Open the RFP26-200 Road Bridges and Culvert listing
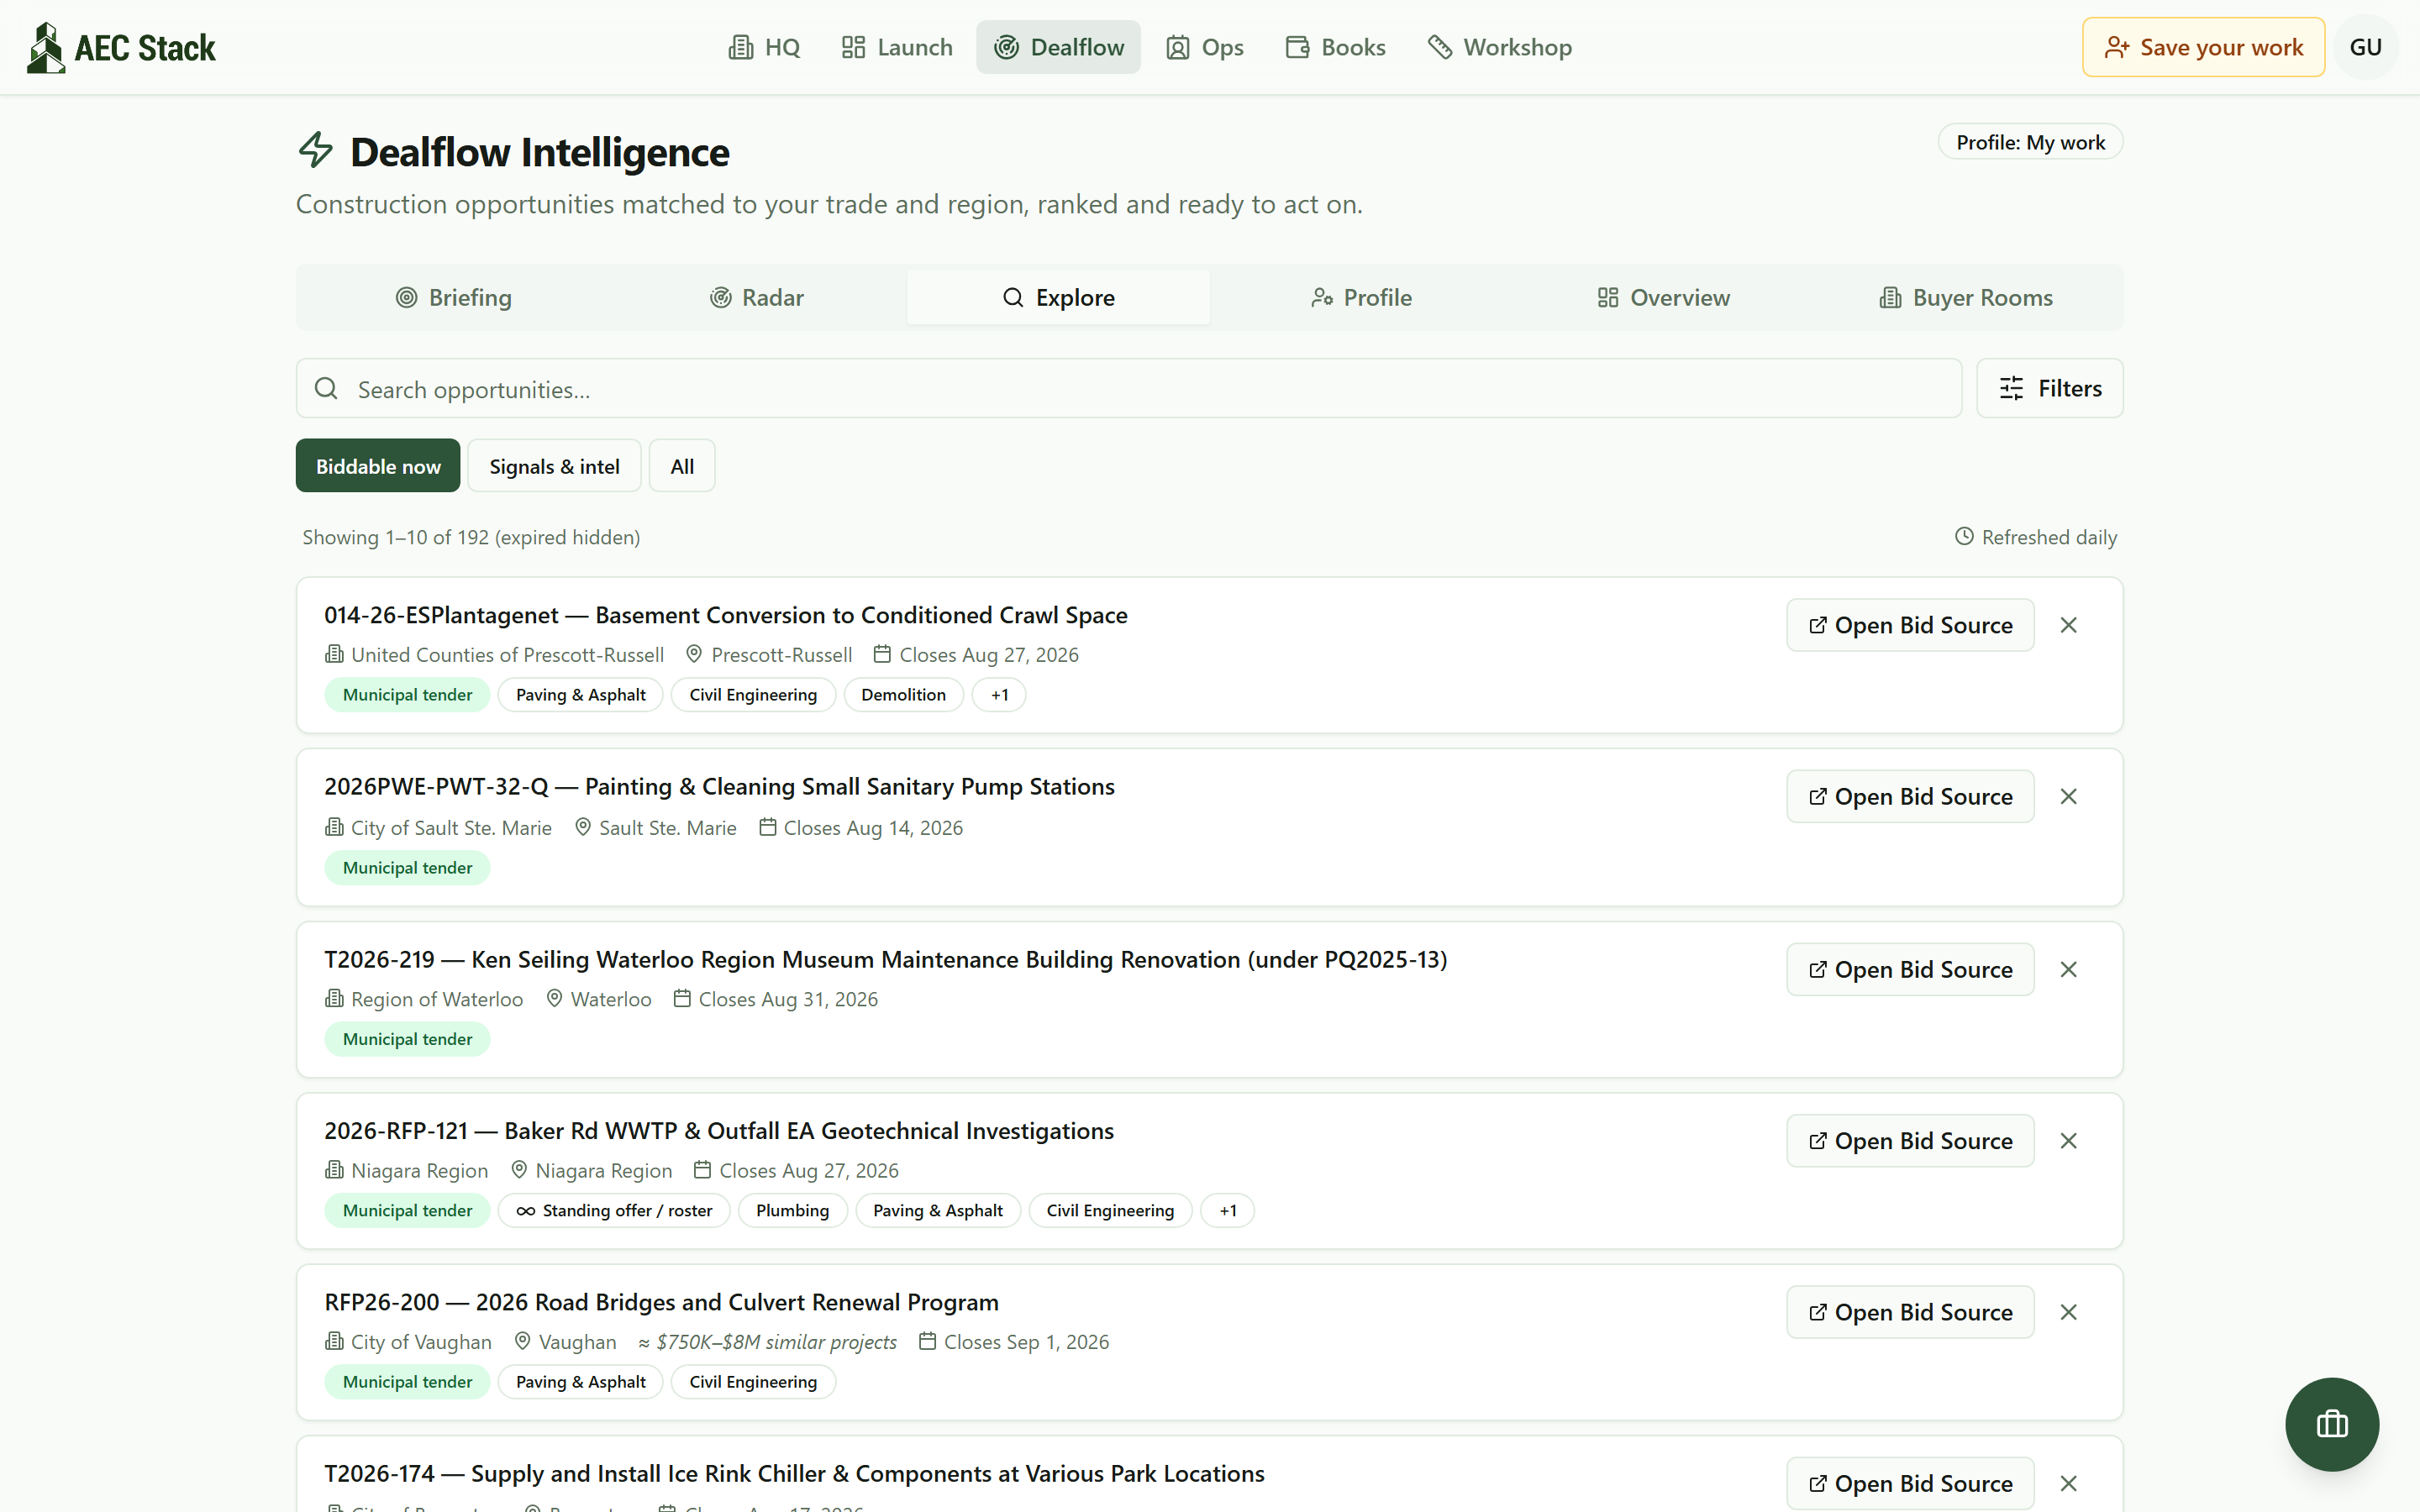2420x1512 pixels. 661,1302
